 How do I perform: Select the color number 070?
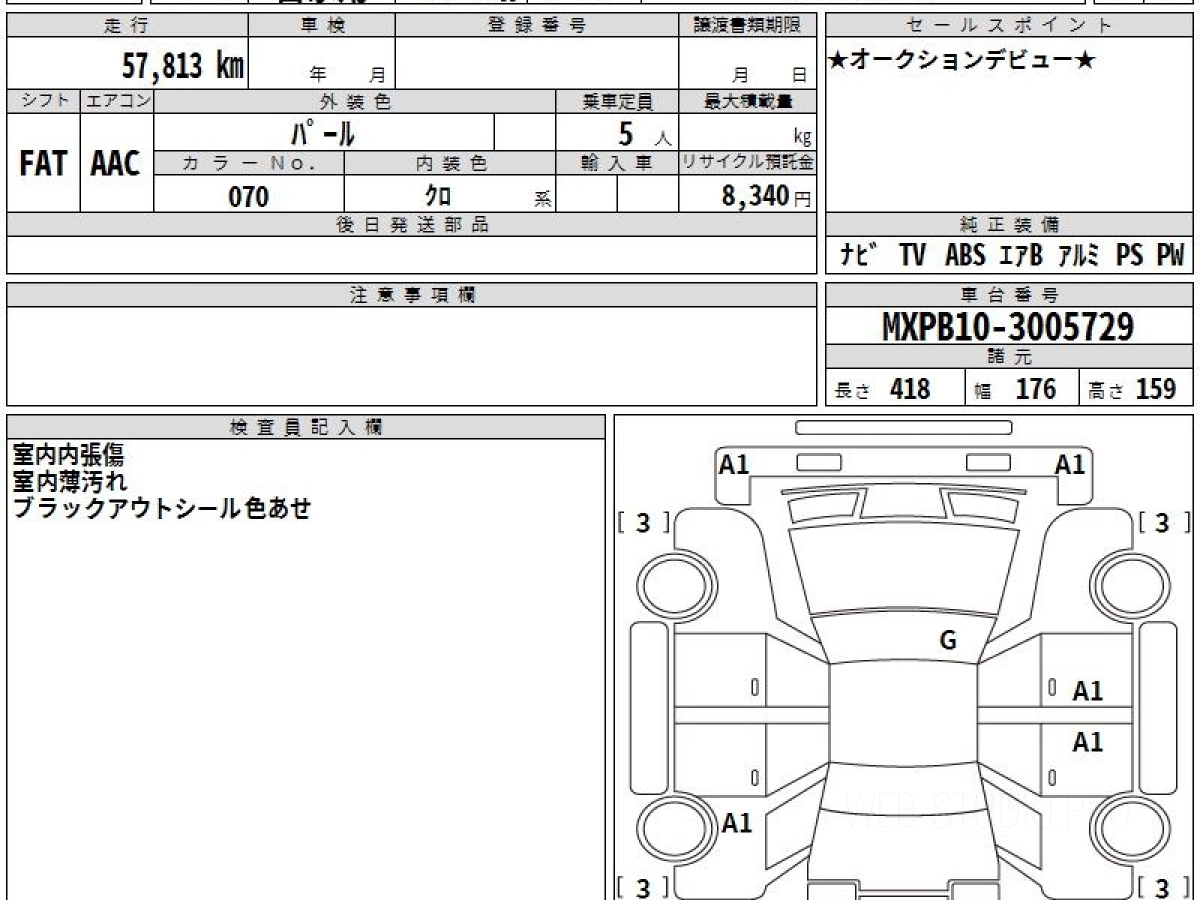[x=249, y=197]
